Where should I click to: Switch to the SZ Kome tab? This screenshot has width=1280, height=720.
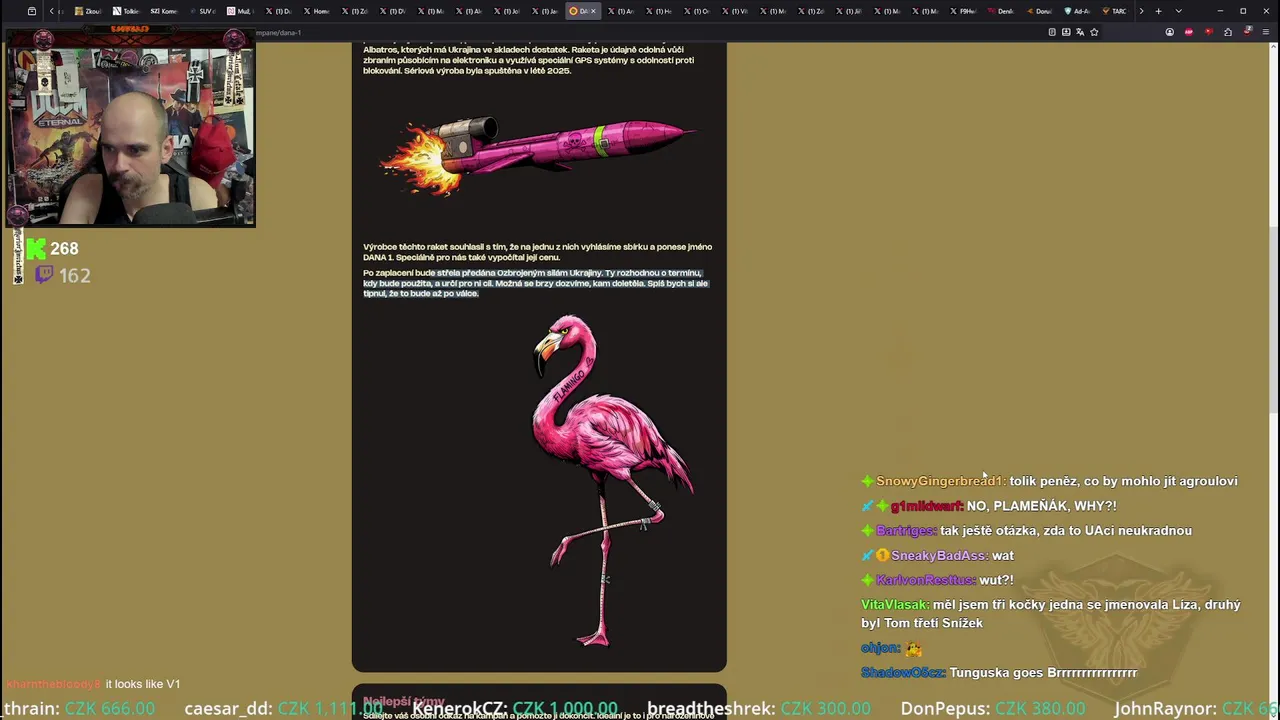point(164,11)
